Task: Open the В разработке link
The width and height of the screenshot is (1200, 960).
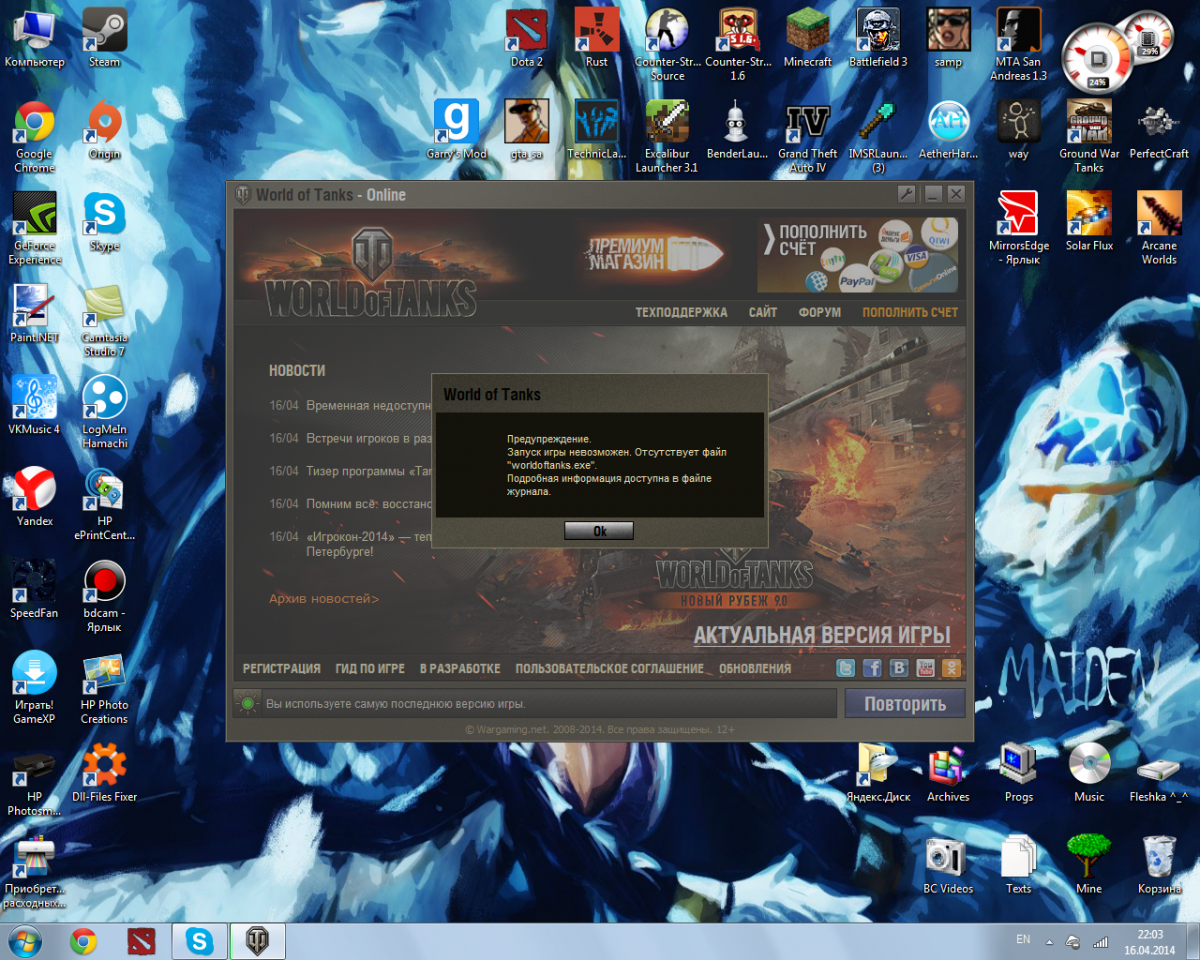Action: 460,668
